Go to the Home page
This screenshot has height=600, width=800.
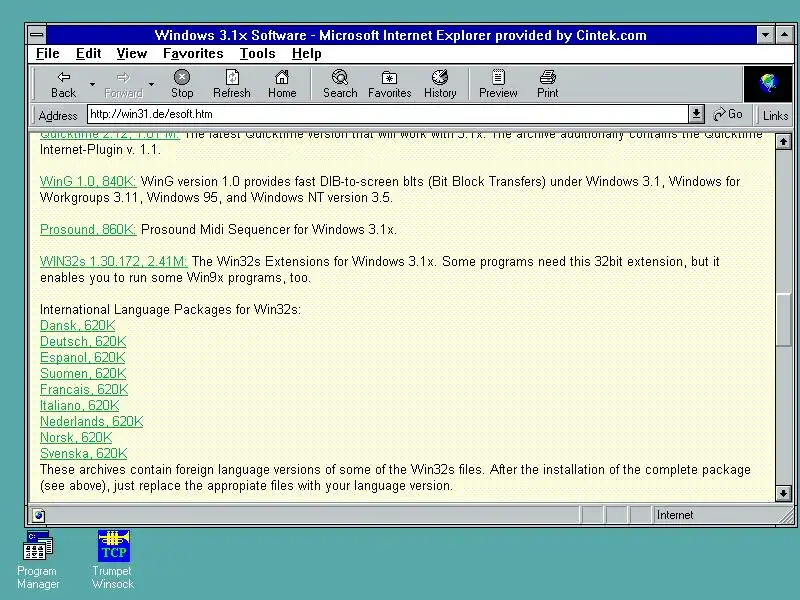point(282,84)
